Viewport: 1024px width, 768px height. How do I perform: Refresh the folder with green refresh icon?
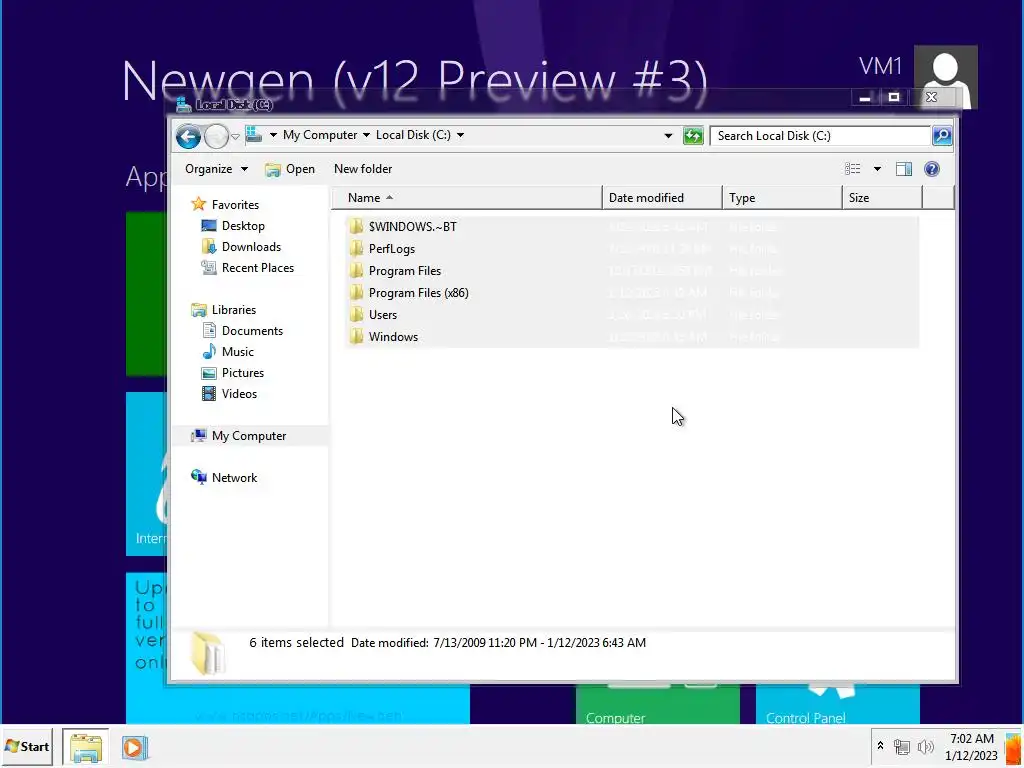click(x=693, y=136)
